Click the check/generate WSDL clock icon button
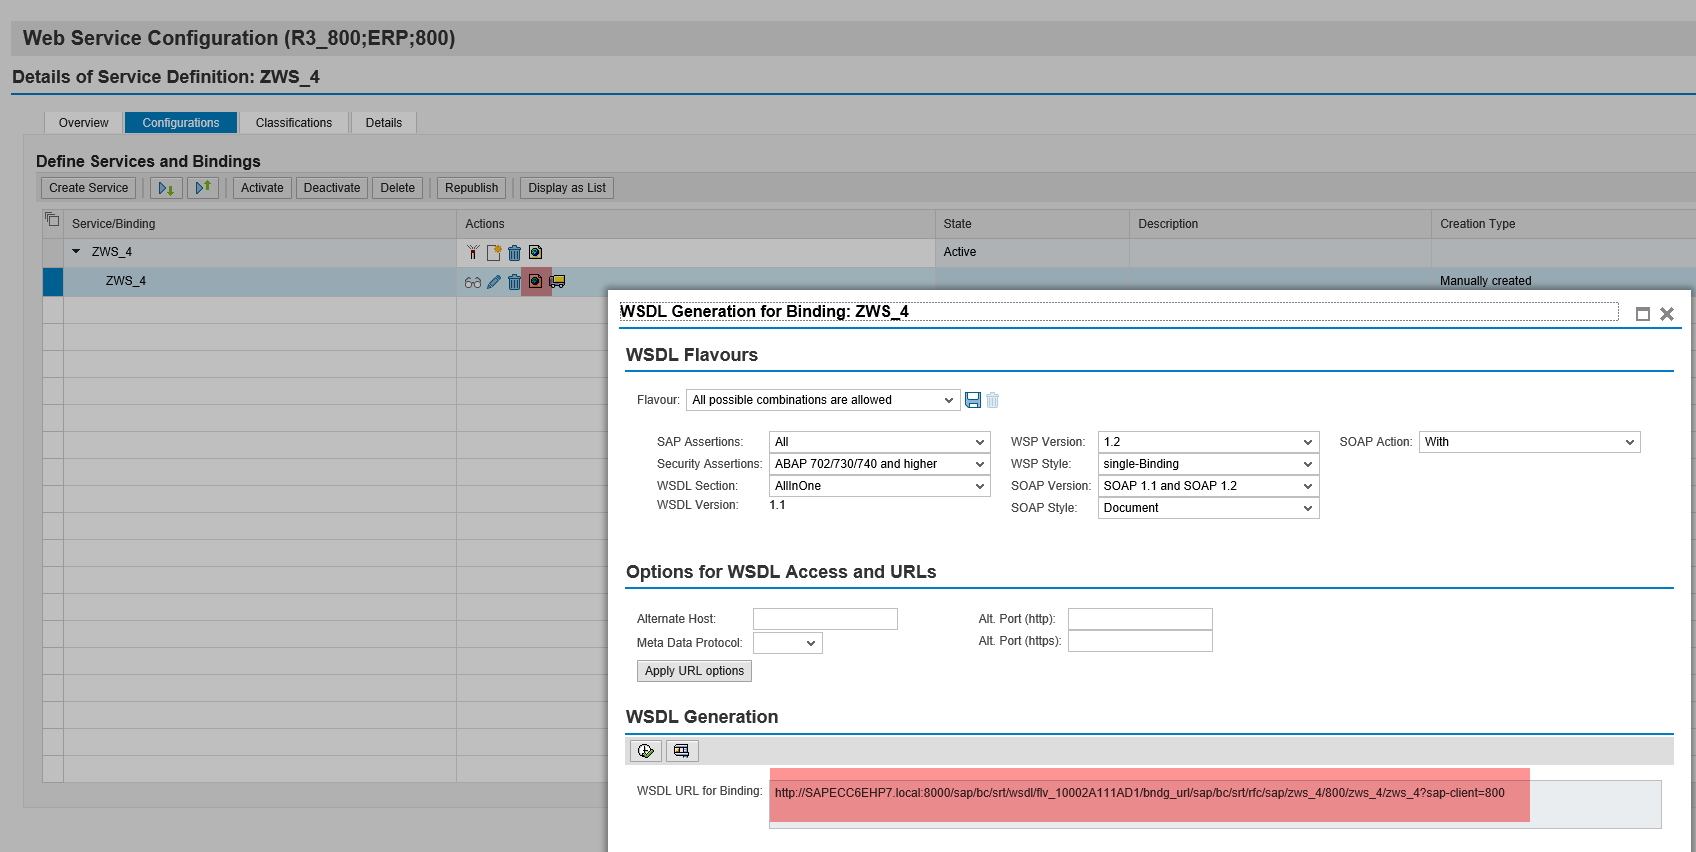This screenshot has height=852, width=1696. 646,751
